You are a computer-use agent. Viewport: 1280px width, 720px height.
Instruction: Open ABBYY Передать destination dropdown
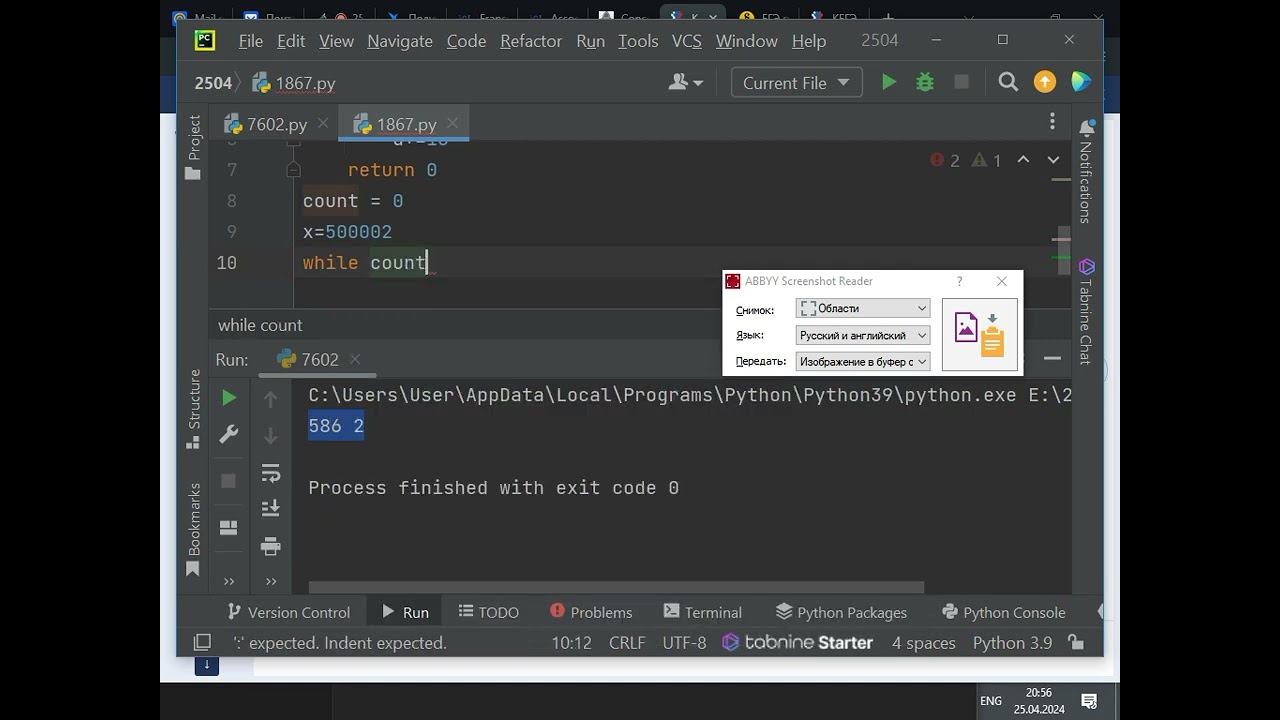(863, 361)
